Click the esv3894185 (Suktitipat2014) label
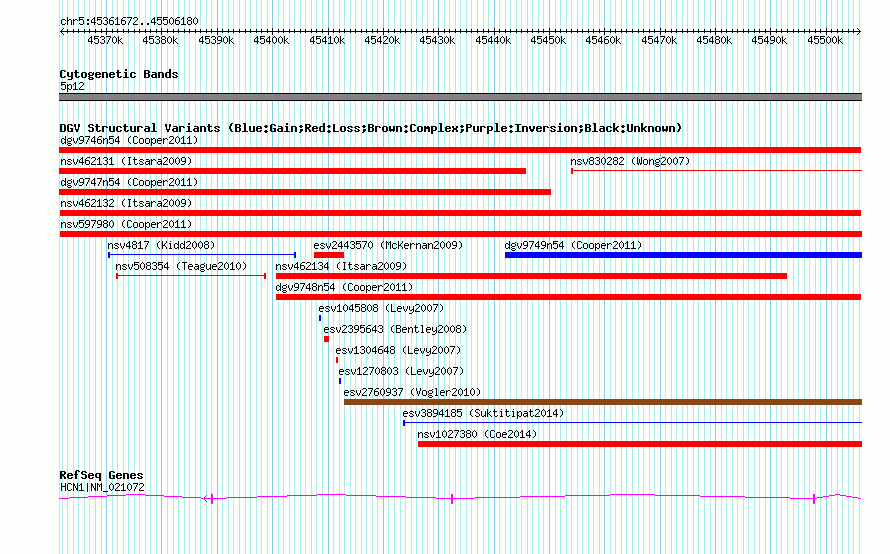Screen dimensions: 890x554 [x=483, y=413]
